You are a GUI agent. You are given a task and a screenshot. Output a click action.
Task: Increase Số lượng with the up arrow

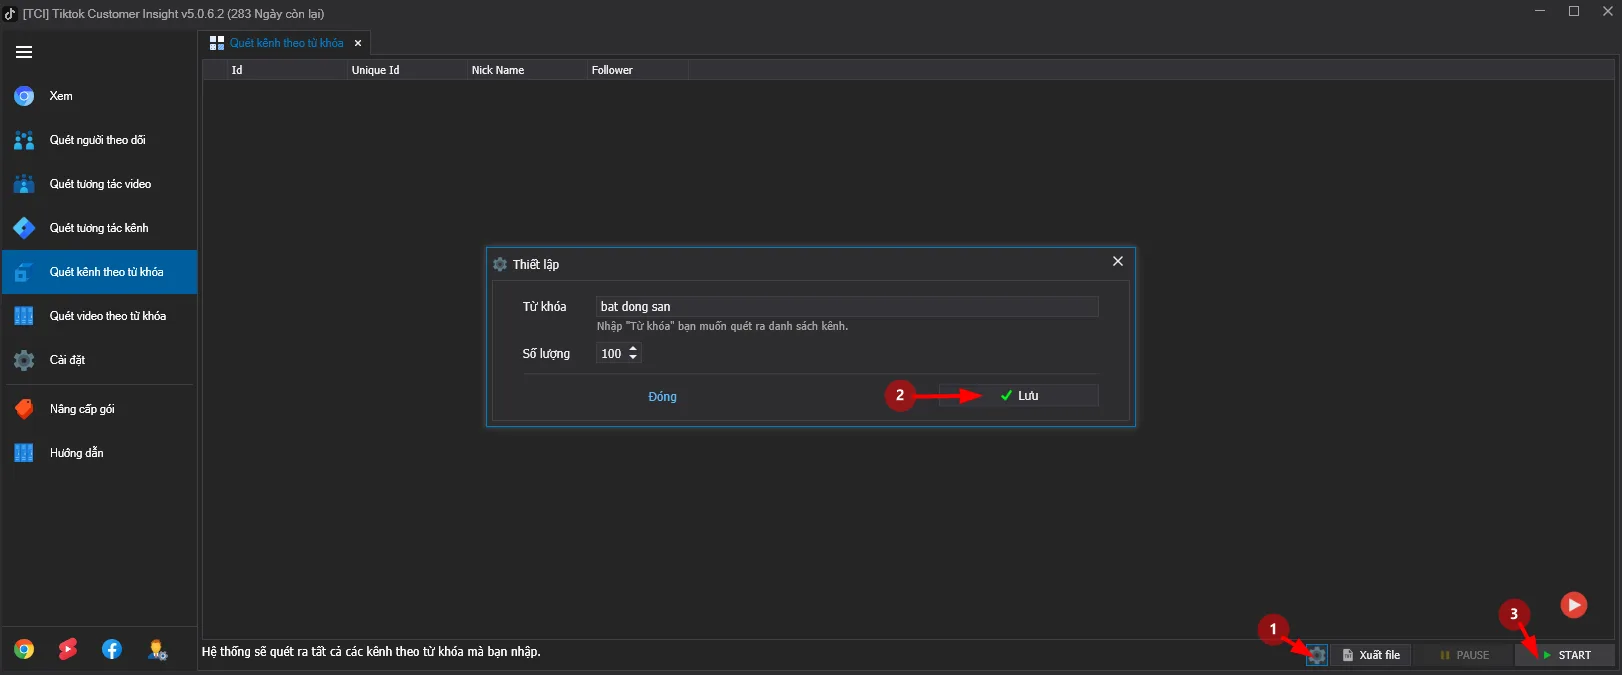pyautogui.click(x=633, y=349)
